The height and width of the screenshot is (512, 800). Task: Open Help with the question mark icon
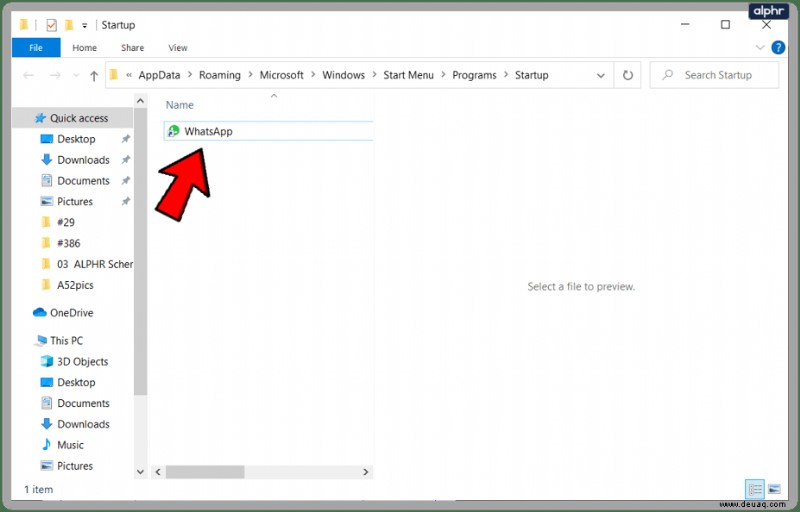click(x=778, y=48)
